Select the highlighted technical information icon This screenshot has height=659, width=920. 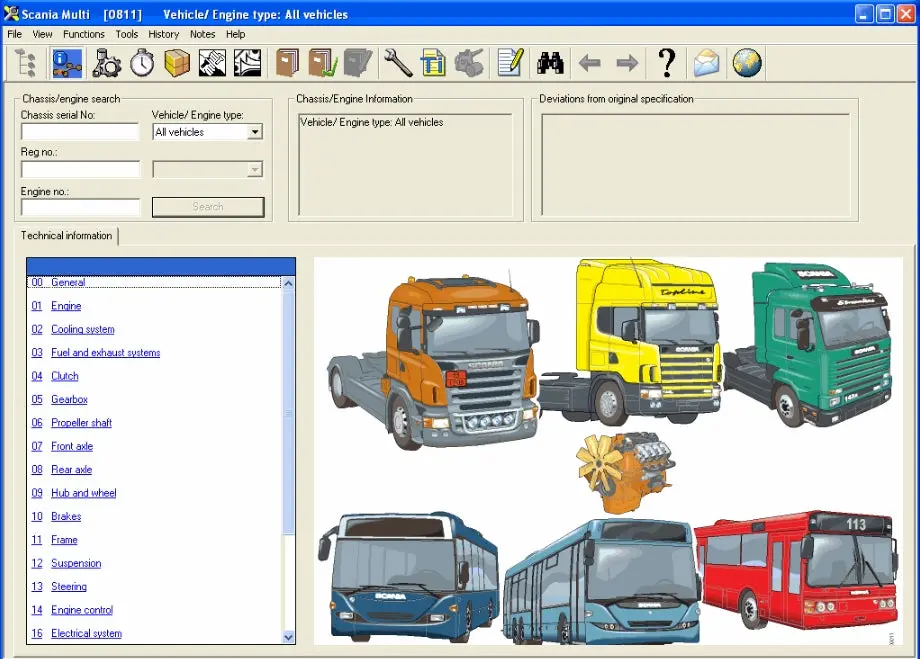(67, 63)
